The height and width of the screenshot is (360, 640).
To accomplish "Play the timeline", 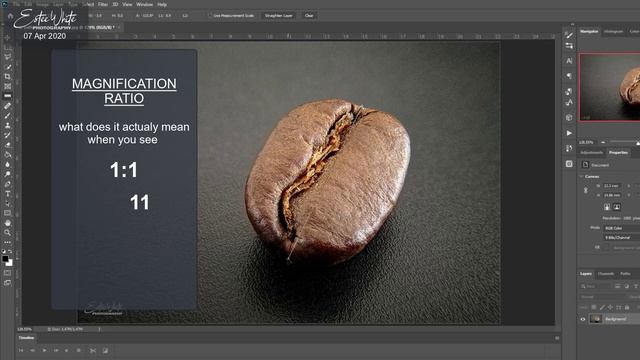I will point(44,350).
